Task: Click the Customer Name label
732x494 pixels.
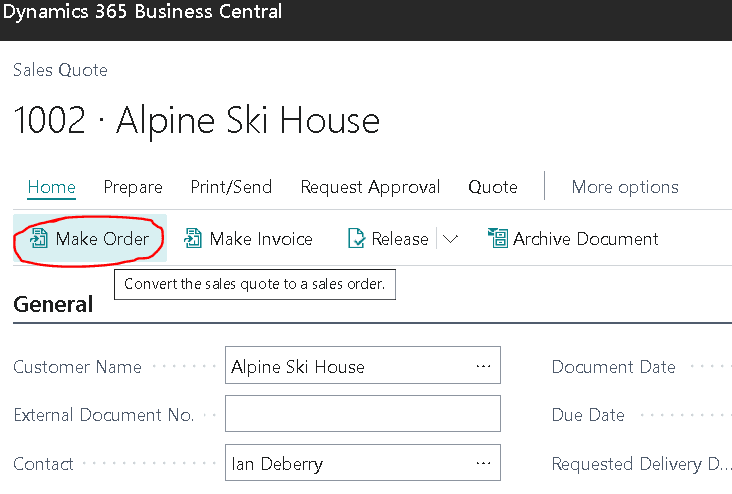Action: click(x=77, y=367)
